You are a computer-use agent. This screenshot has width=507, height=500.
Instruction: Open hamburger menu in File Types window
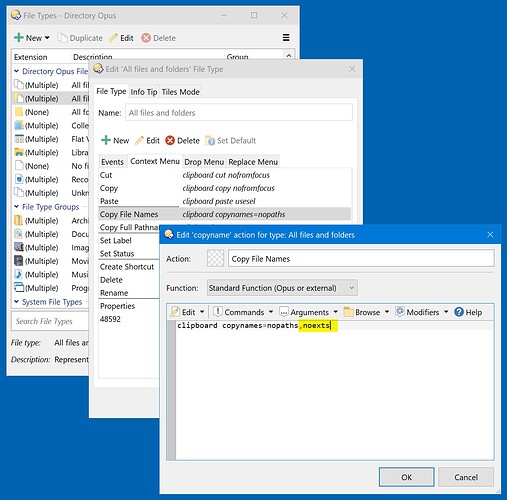(x=286, y=38)
